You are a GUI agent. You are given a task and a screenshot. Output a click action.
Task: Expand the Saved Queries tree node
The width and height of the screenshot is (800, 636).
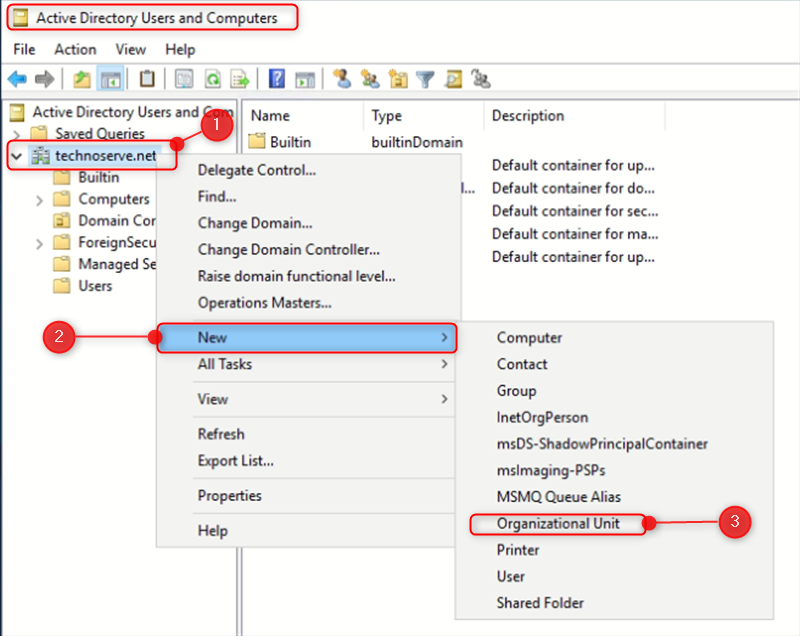click(x=18, y=133)
